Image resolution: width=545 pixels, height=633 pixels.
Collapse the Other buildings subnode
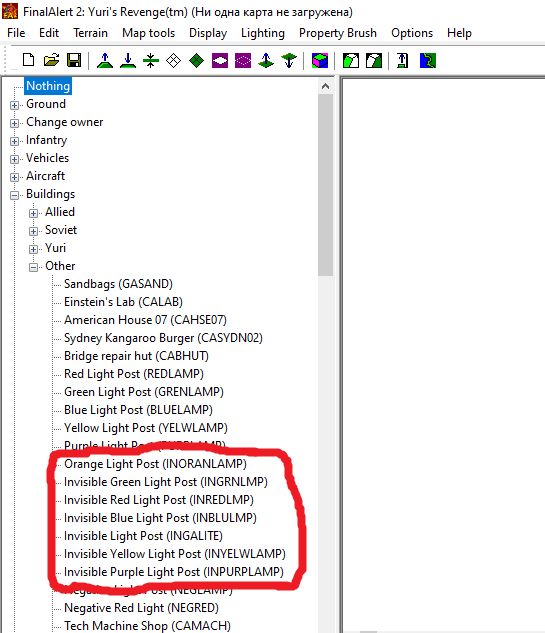click(34, 267)
